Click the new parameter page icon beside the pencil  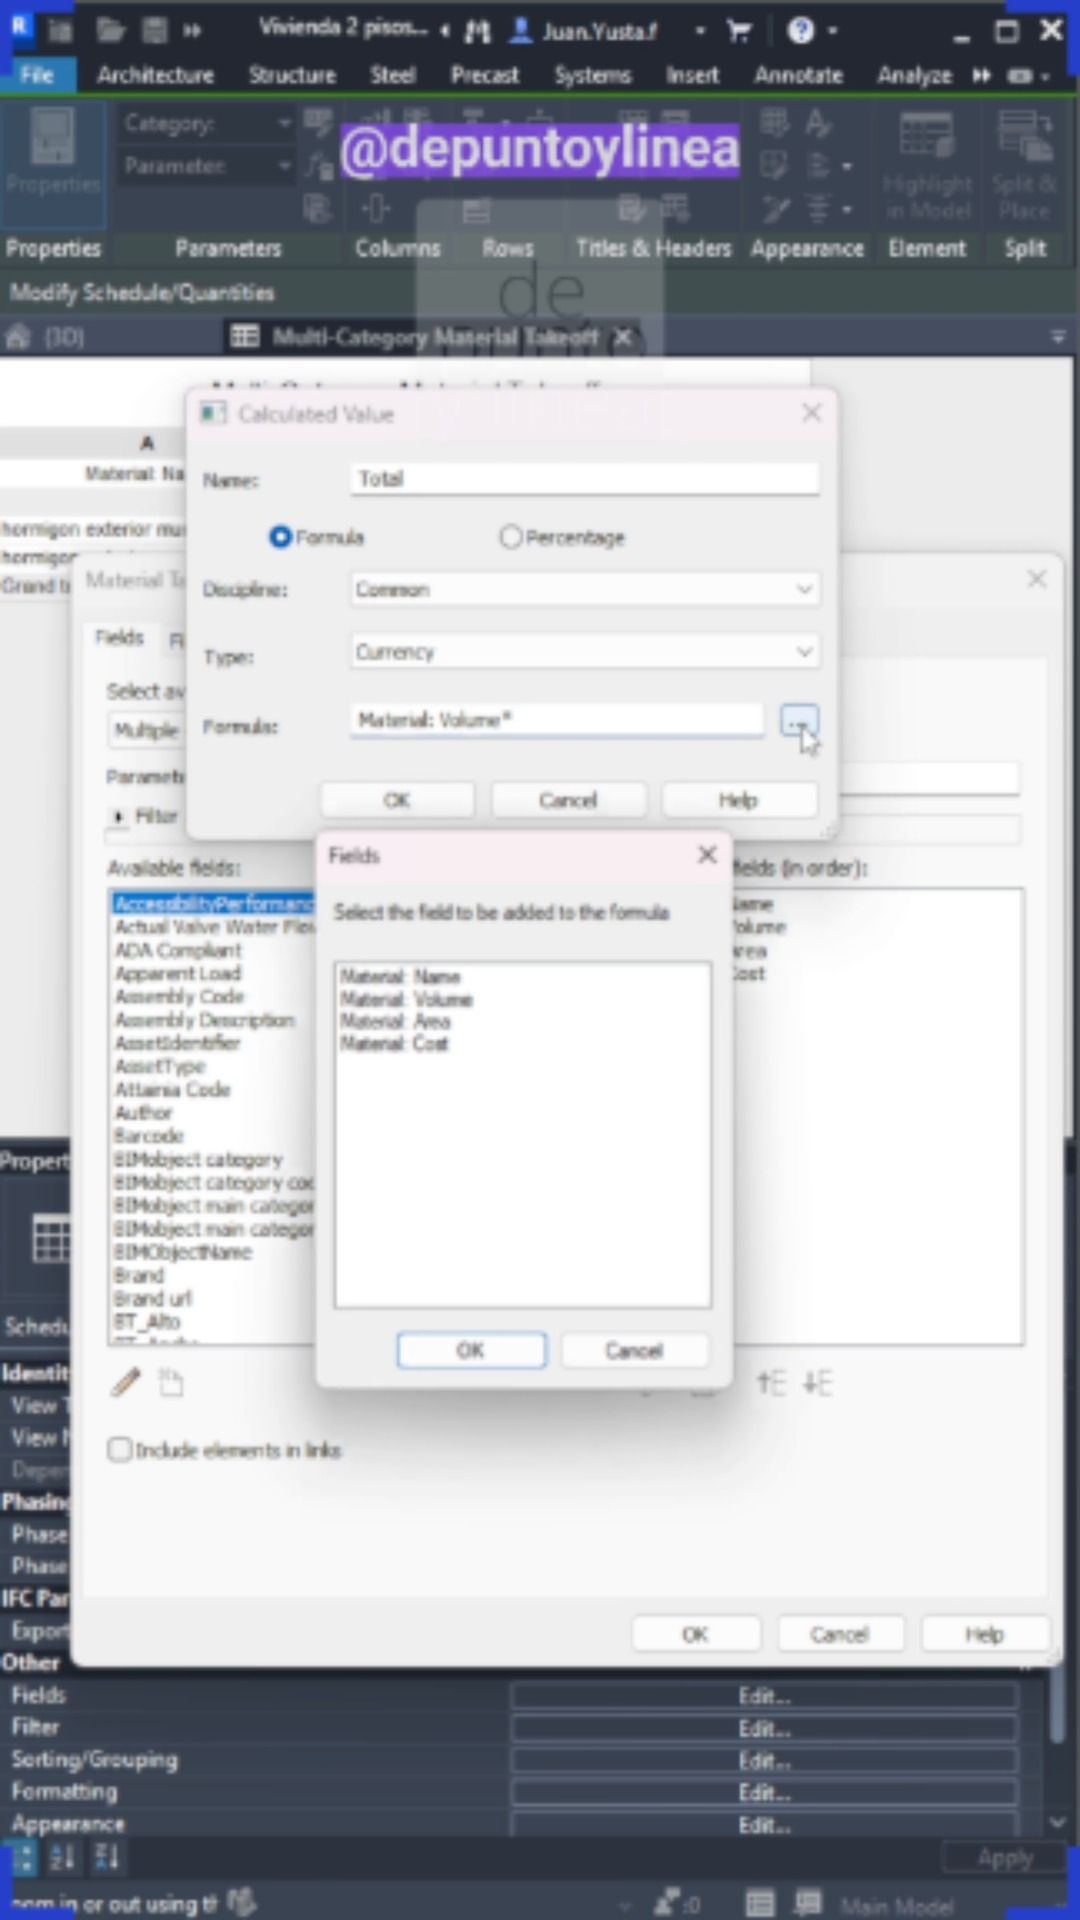(x=172, y=1383)
